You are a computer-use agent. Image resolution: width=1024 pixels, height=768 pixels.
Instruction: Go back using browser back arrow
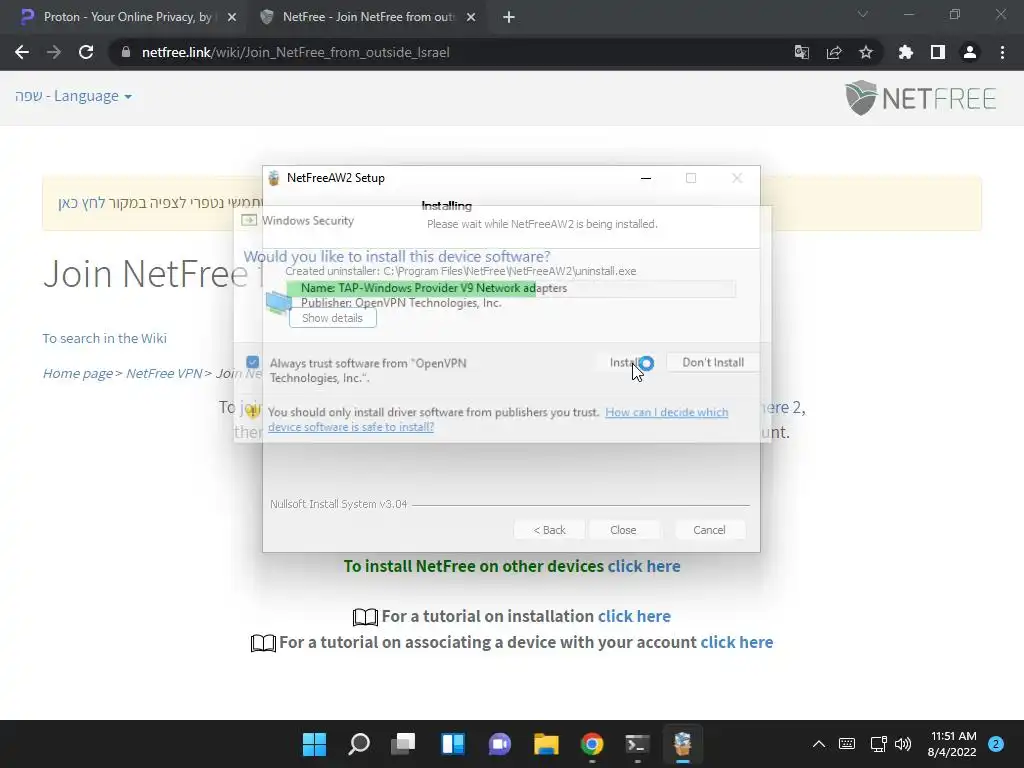pos(22,52)
